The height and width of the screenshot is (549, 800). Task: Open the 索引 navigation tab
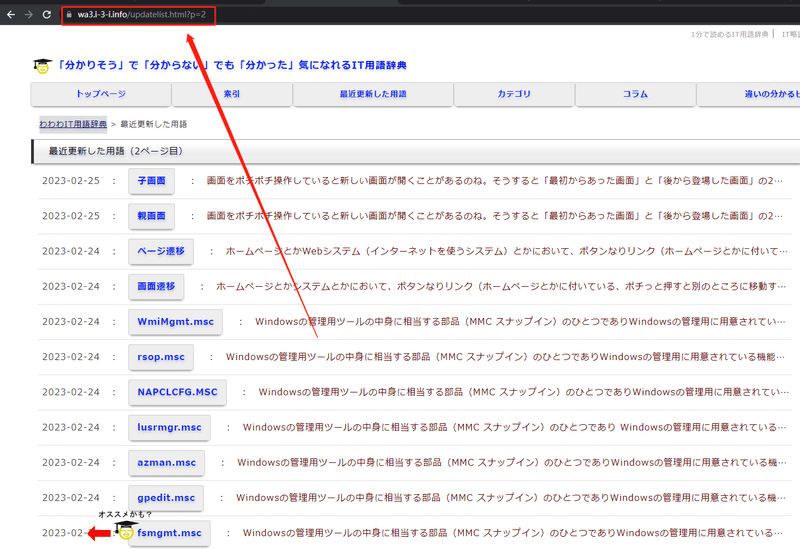[232, 94]
